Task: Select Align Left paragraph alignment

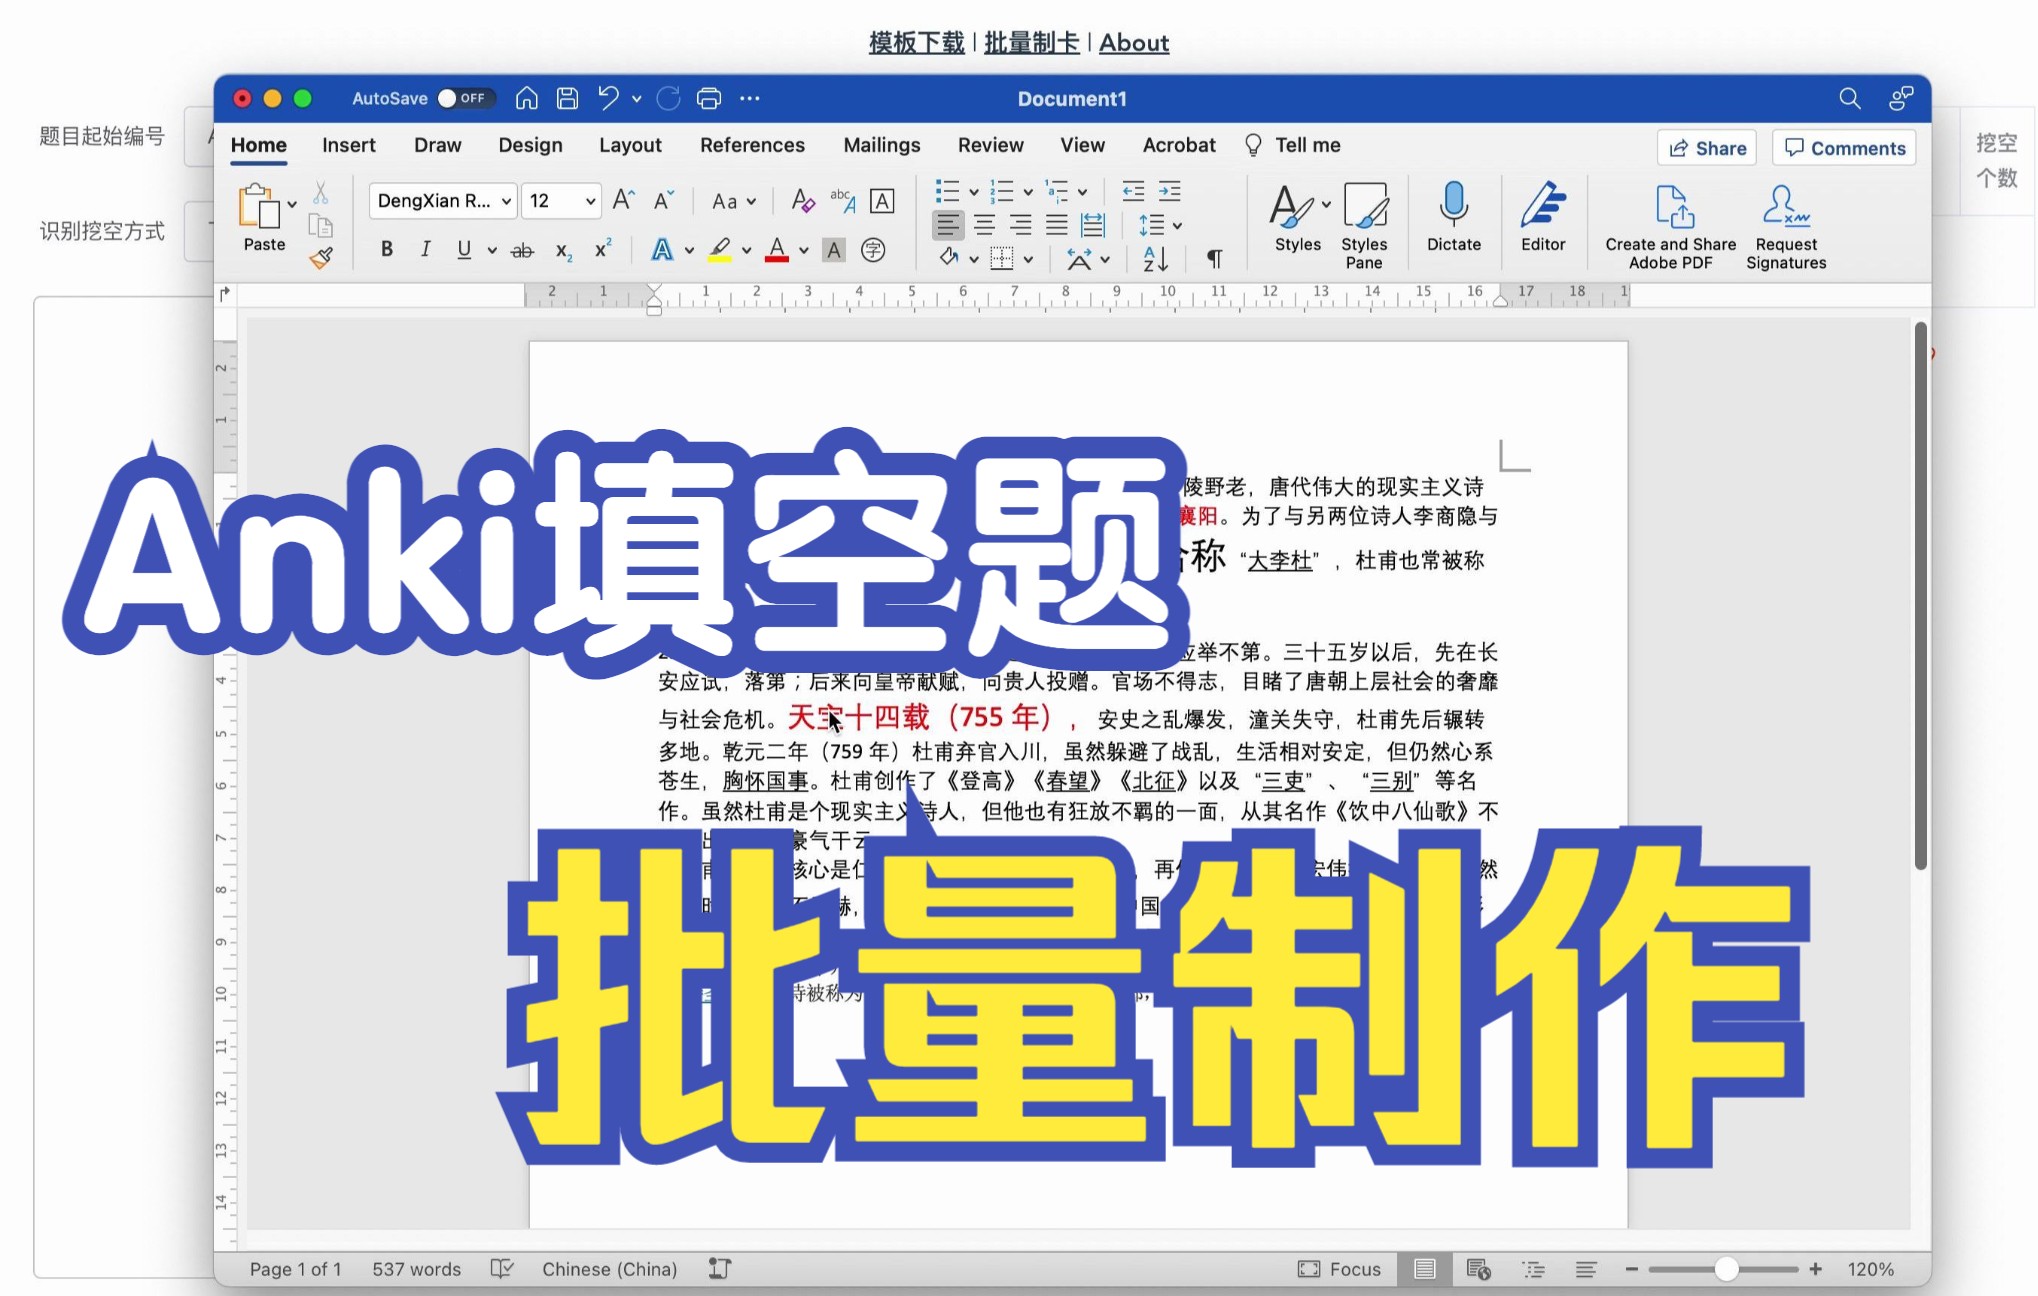Action: [948, 226]
